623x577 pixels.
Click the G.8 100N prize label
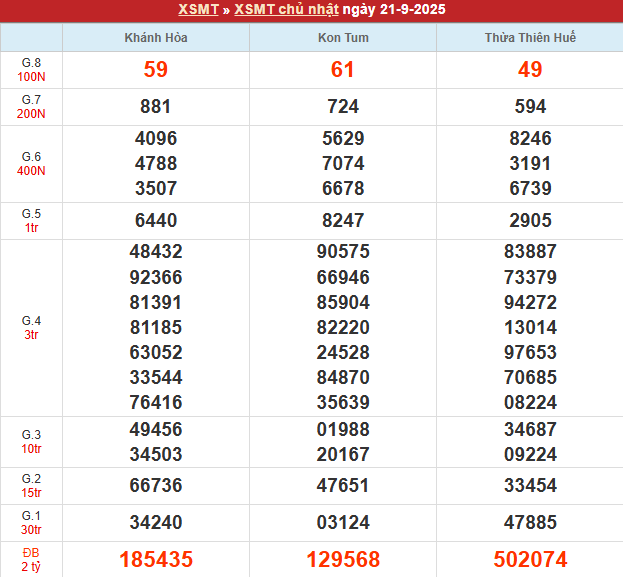click(x=31, y=70)
